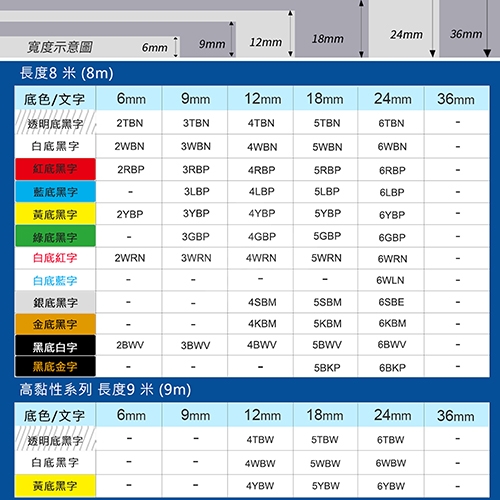Screen dimensions: 500x500
Task: Select model code 6TBN
Action: 391,123
